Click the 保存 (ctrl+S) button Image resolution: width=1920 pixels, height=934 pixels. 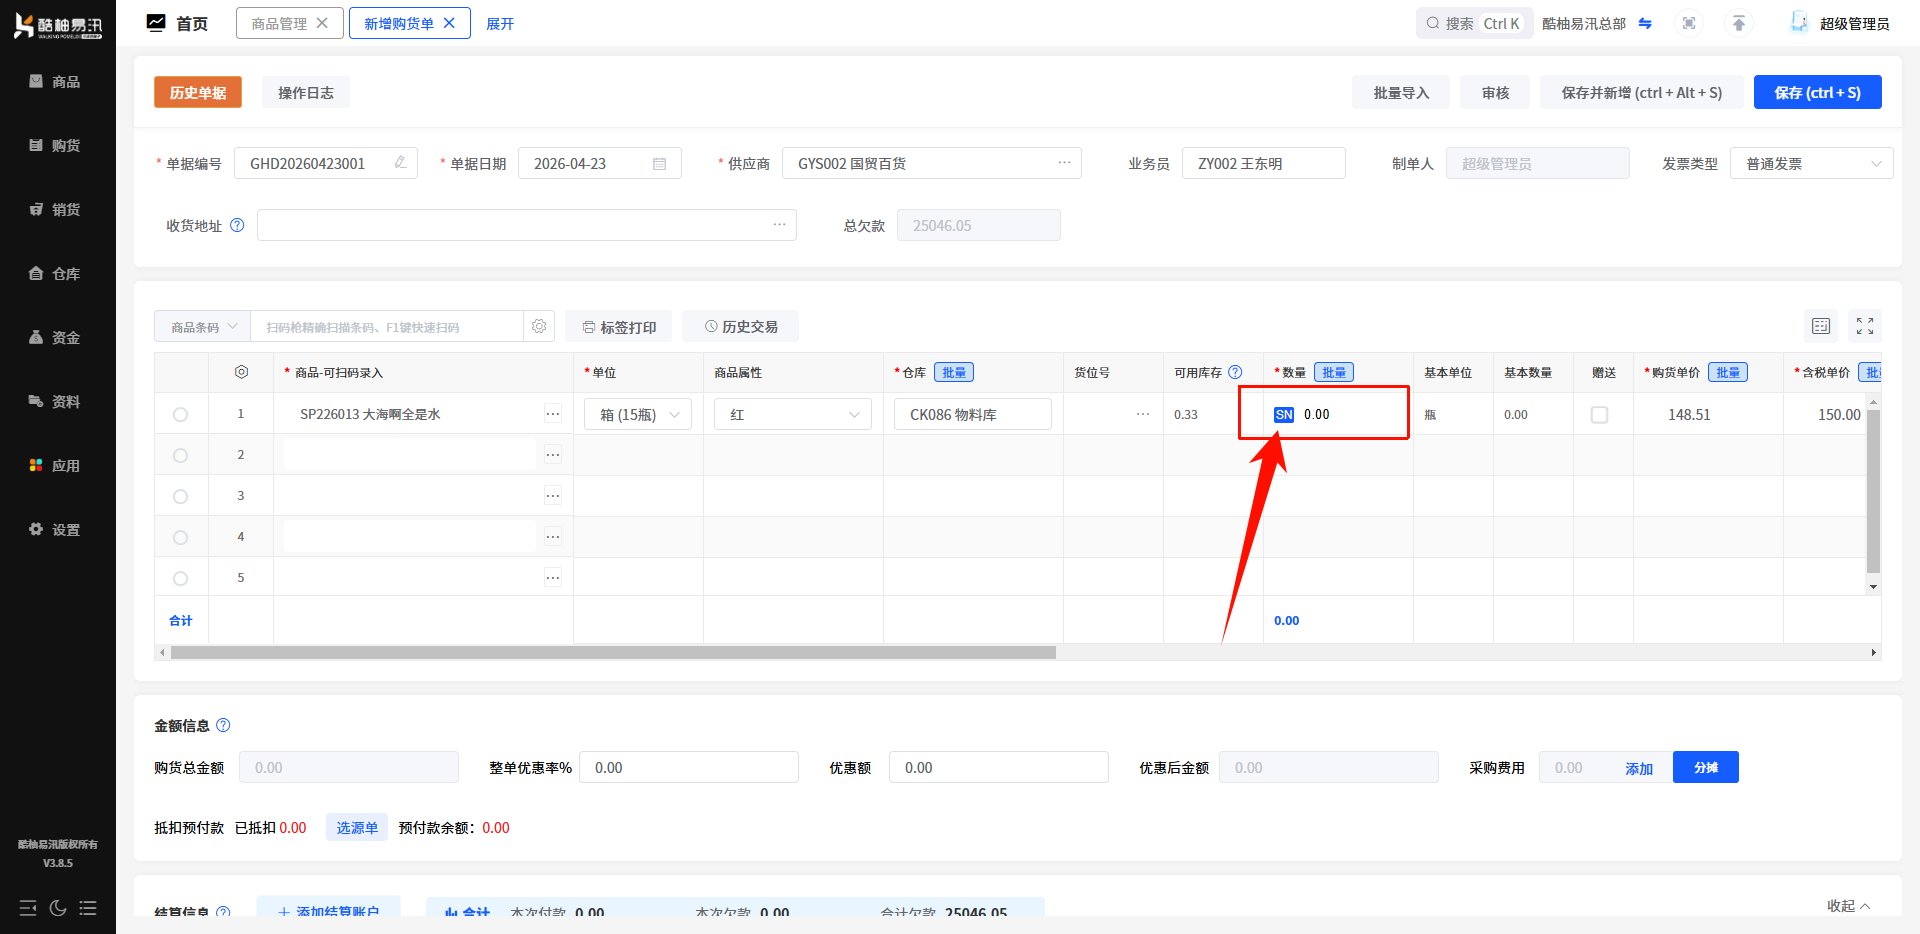pyautogui.click(x=1817, y=93)
